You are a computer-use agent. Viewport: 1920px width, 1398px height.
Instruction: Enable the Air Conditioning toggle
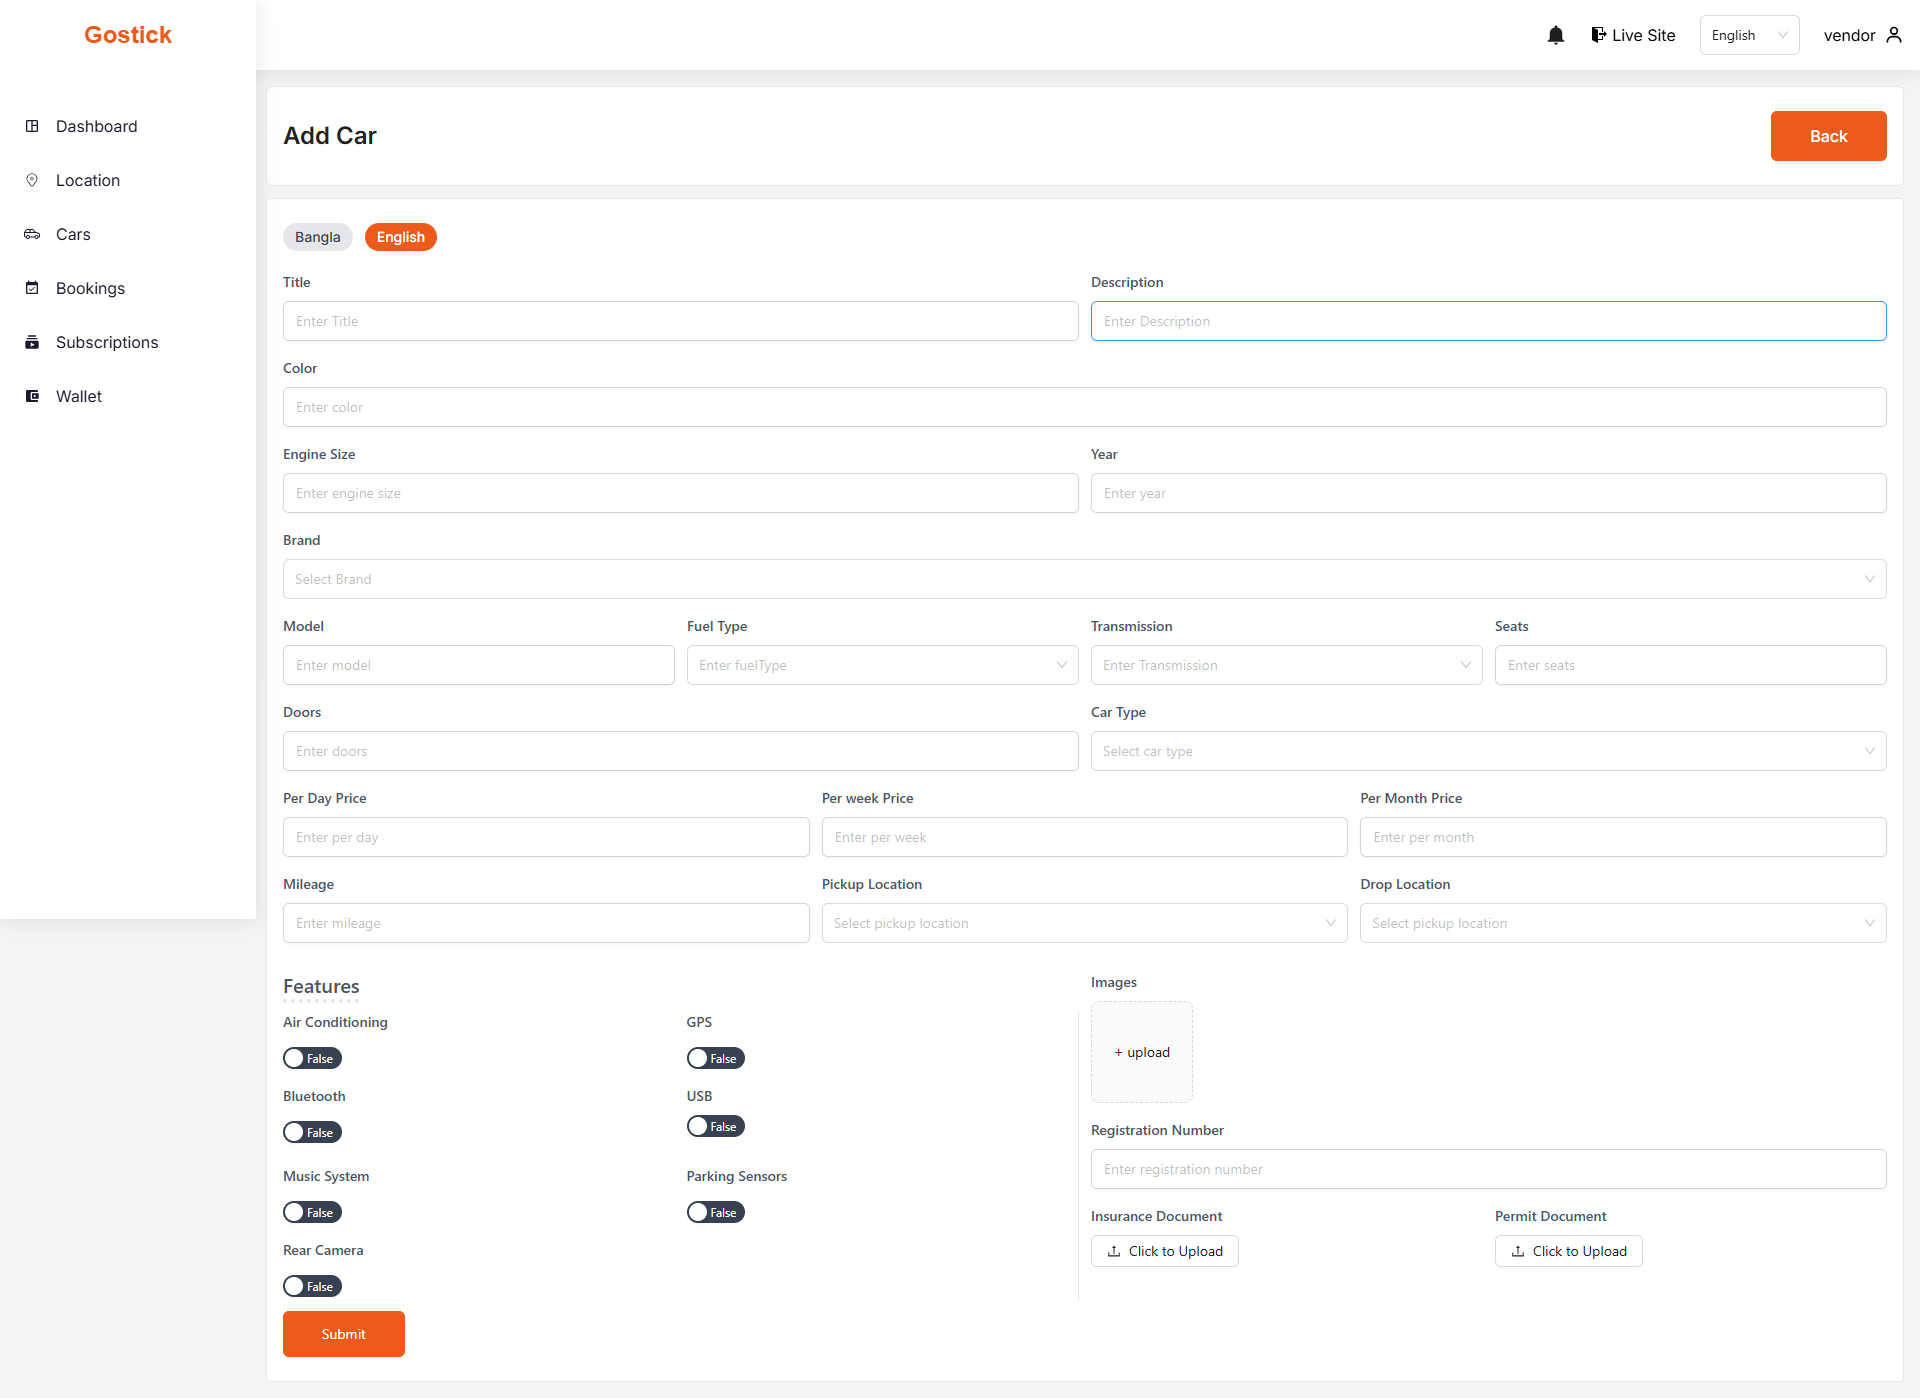312,1058
